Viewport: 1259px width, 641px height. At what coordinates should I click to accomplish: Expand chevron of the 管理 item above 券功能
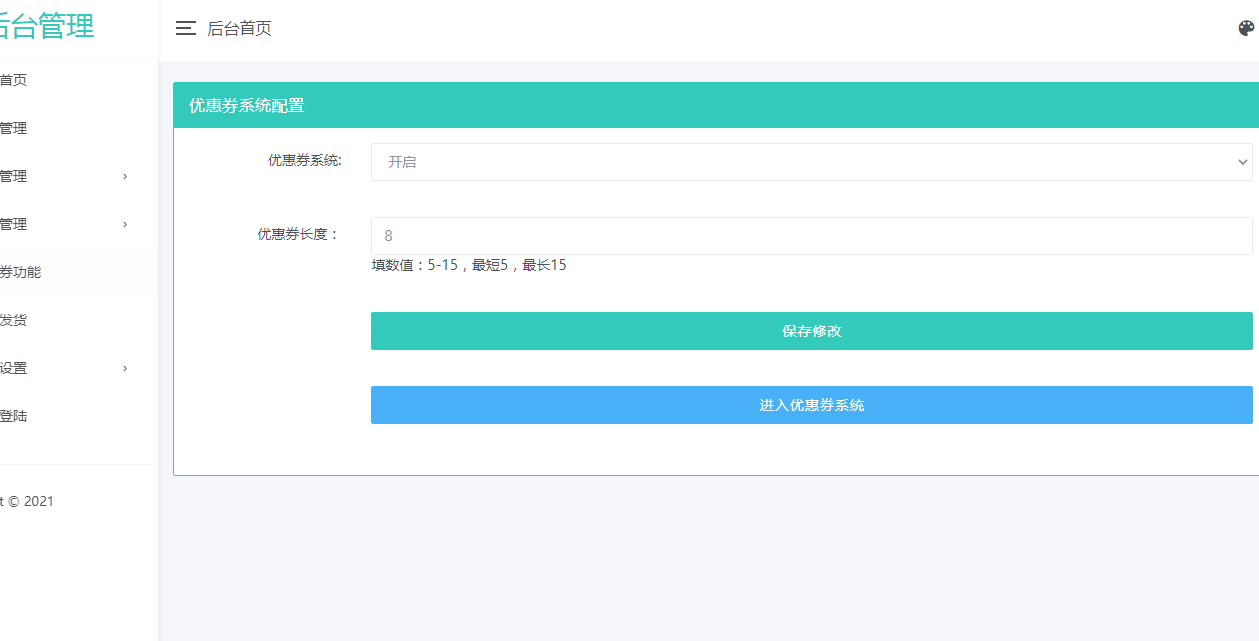click(x=125, y=224)
